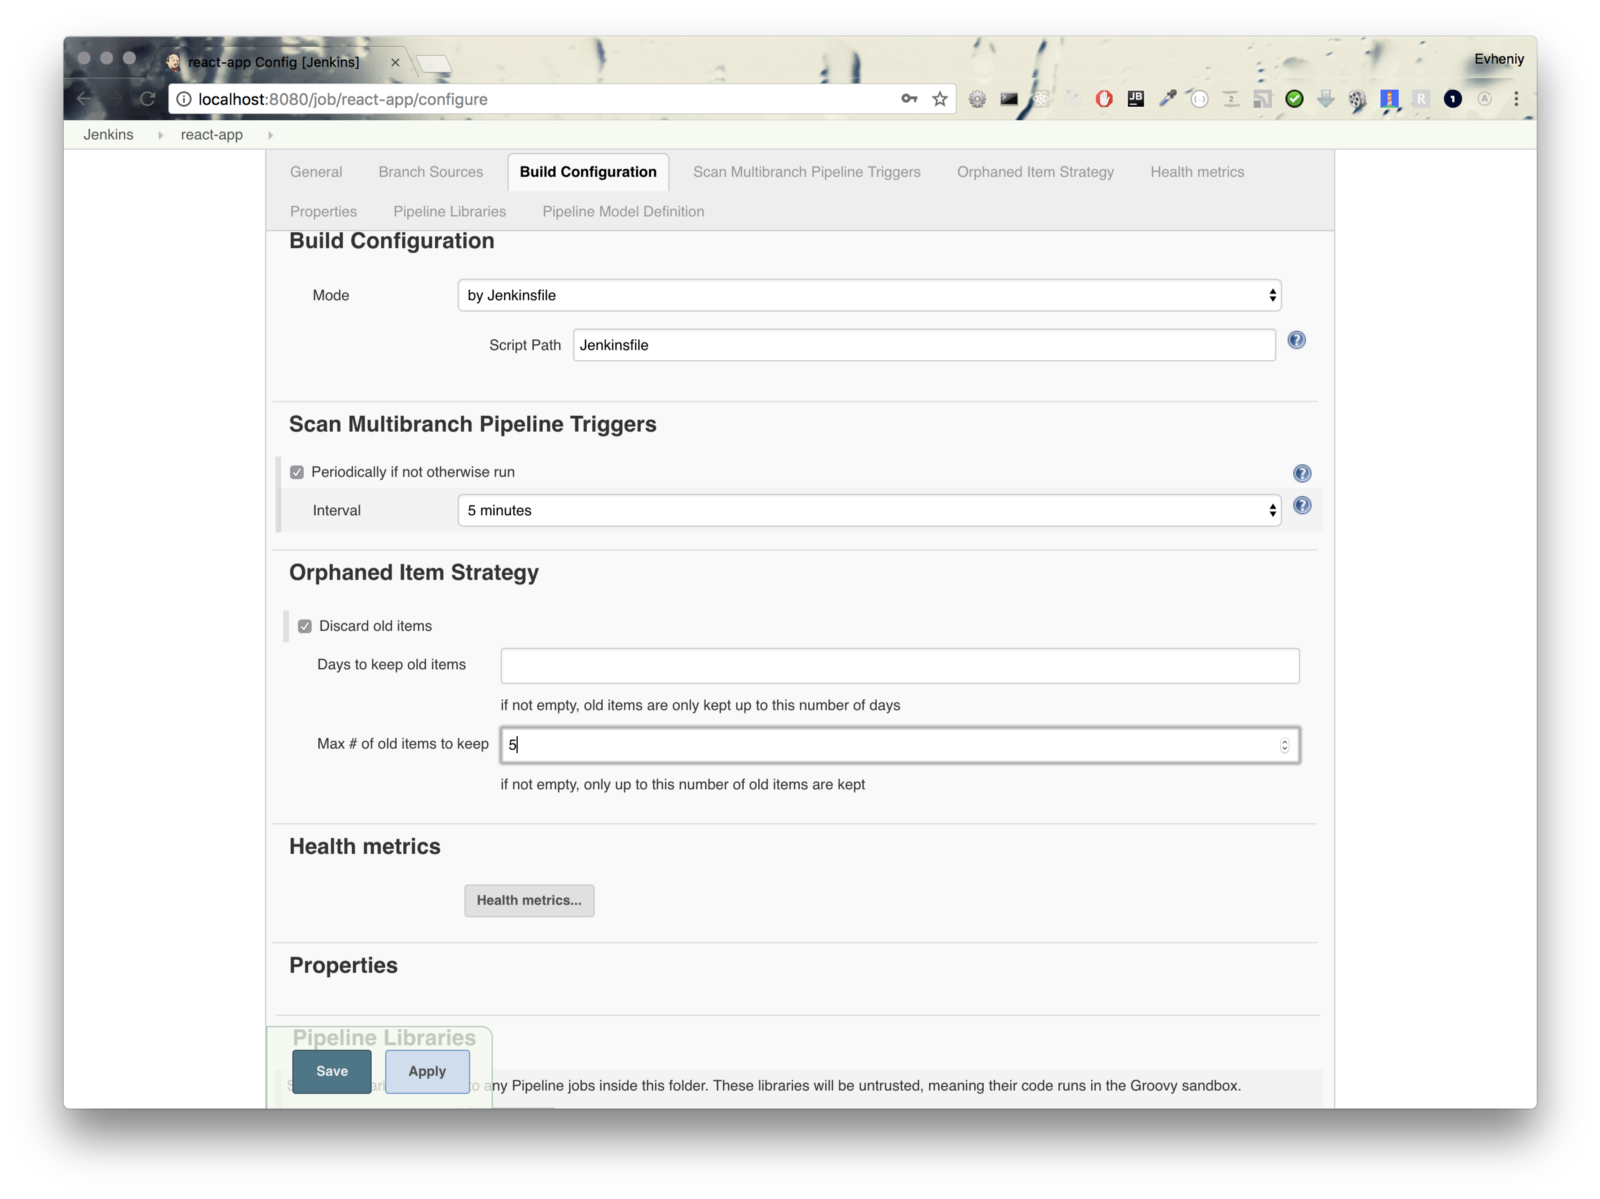Go to Scan Multibranch Pipeline Triggers tab
Viewport: 1600px width, 1199px height.
(x=807, y=172)
